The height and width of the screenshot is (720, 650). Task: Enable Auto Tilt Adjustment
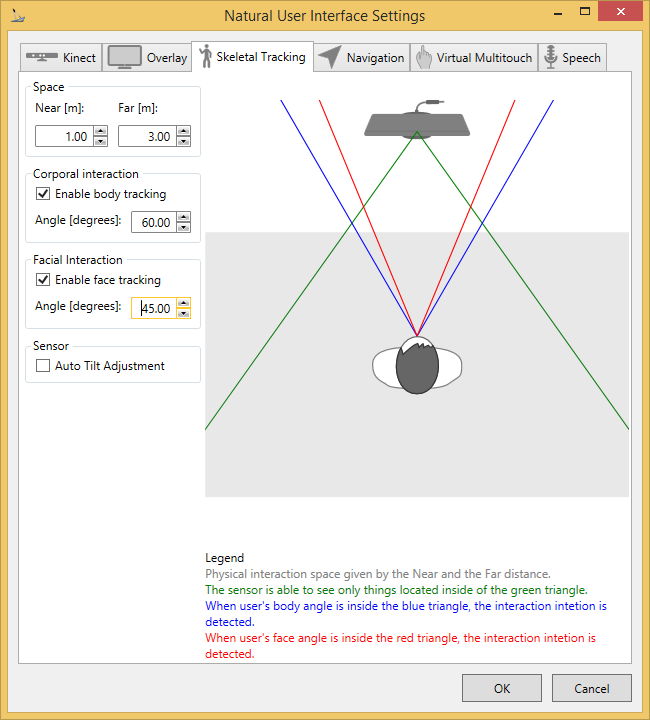coord(43,366)
